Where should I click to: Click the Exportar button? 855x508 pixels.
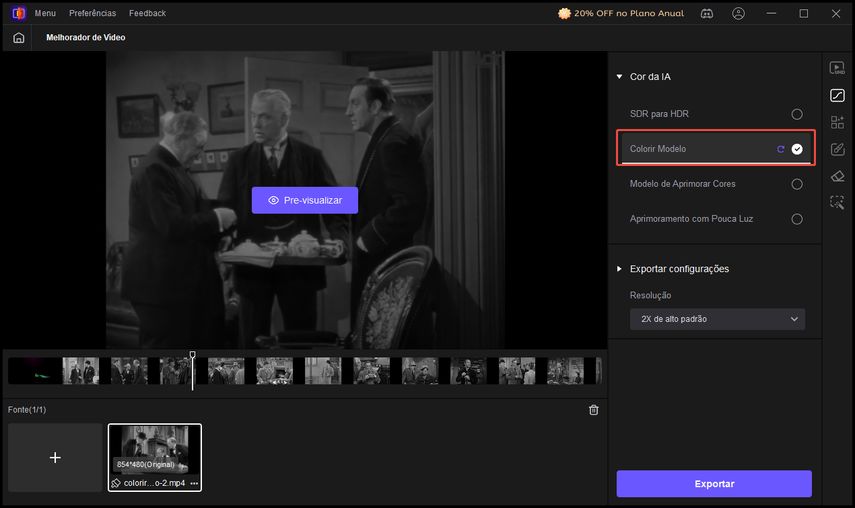point(714,484)
